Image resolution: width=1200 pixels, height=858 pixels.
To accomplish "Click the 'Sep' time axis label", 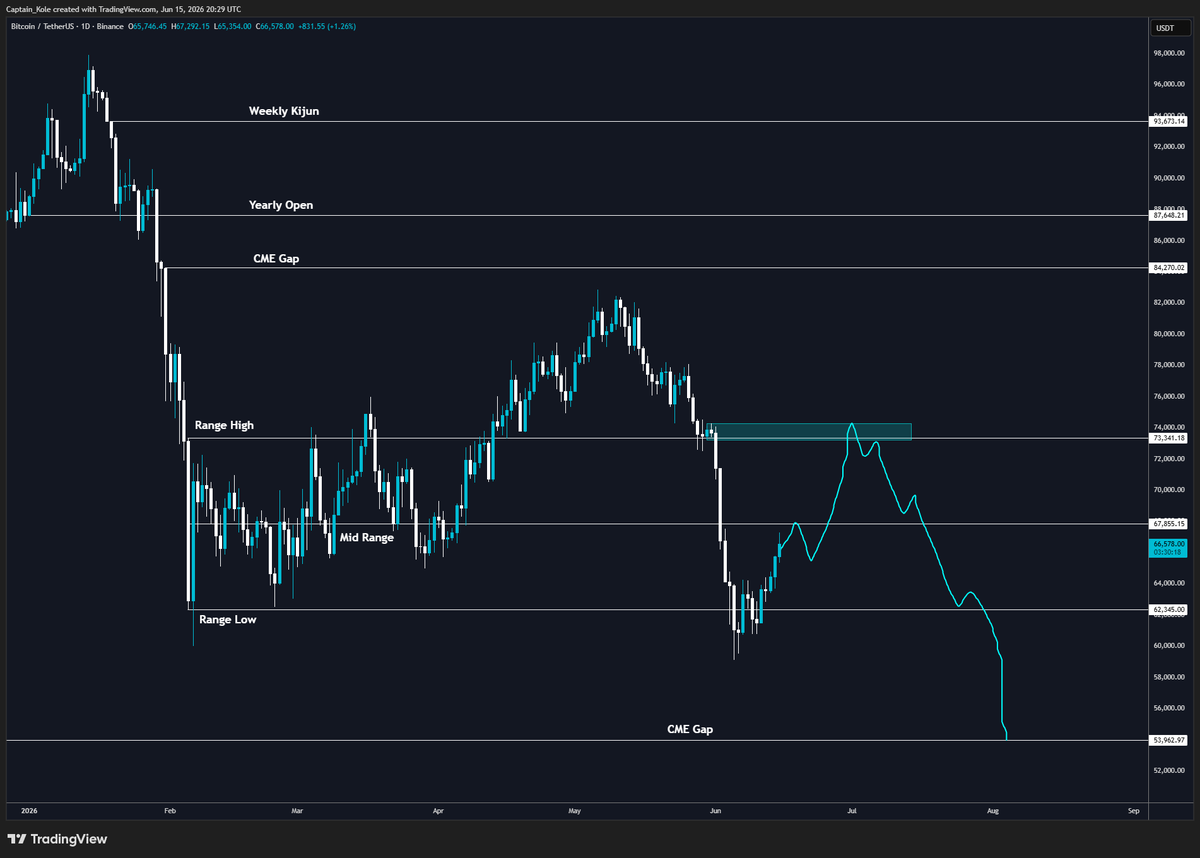I will 1133,810.
